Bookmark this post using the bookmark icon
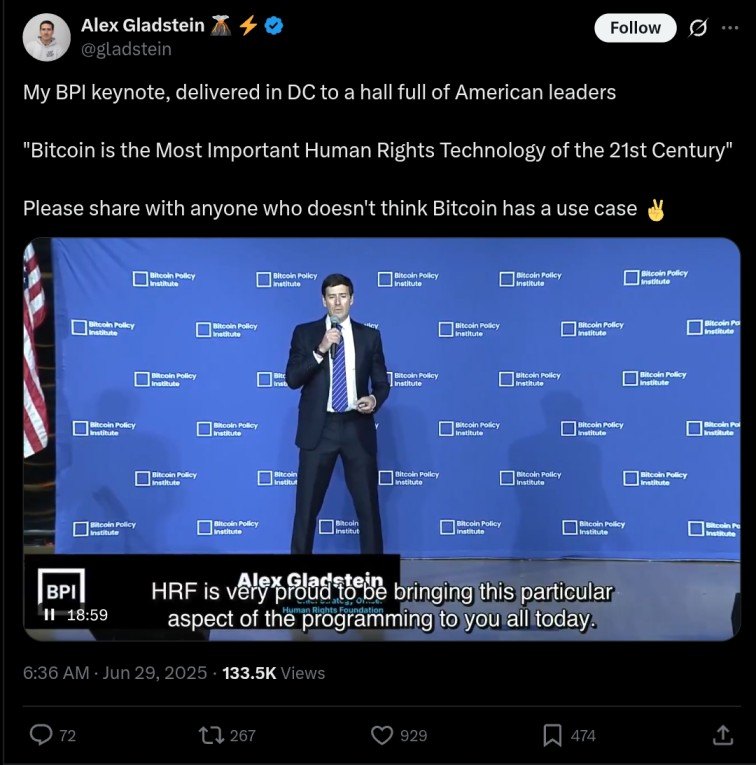This screenshot has width=756, height=765. click(x=552, y=735)
